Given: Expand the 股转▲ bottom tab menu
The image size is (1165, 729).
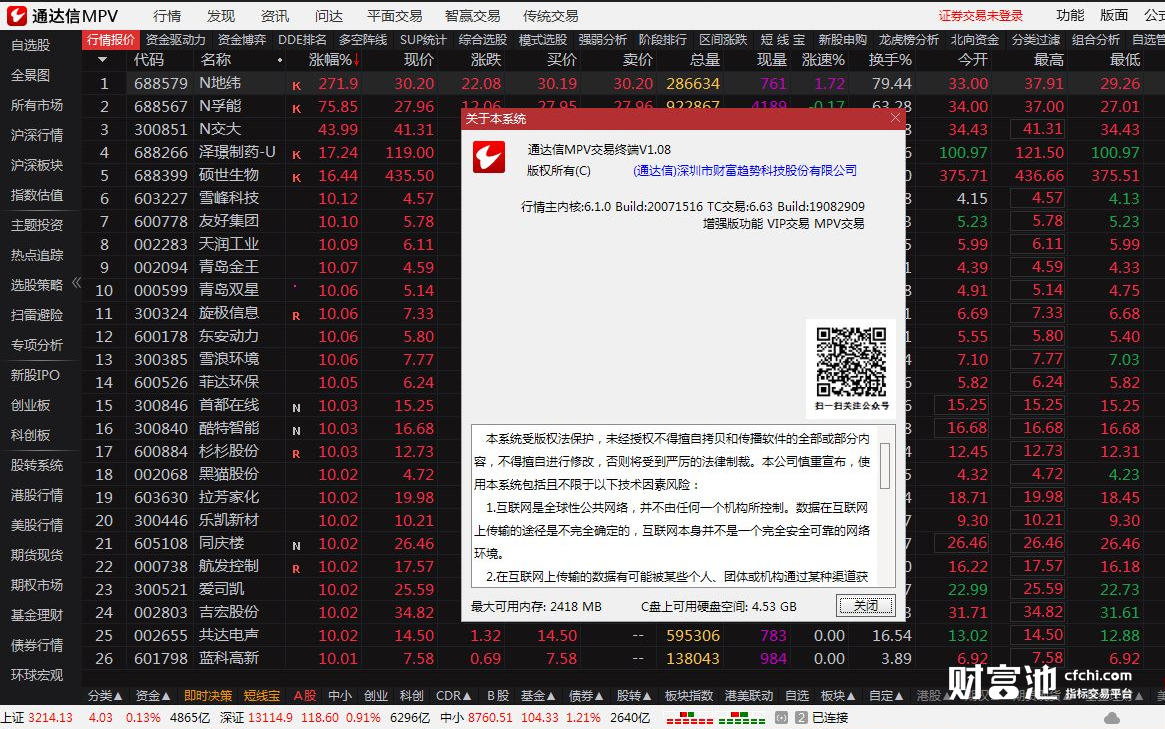Looking at the screenshot, I should tap(634, 696).
